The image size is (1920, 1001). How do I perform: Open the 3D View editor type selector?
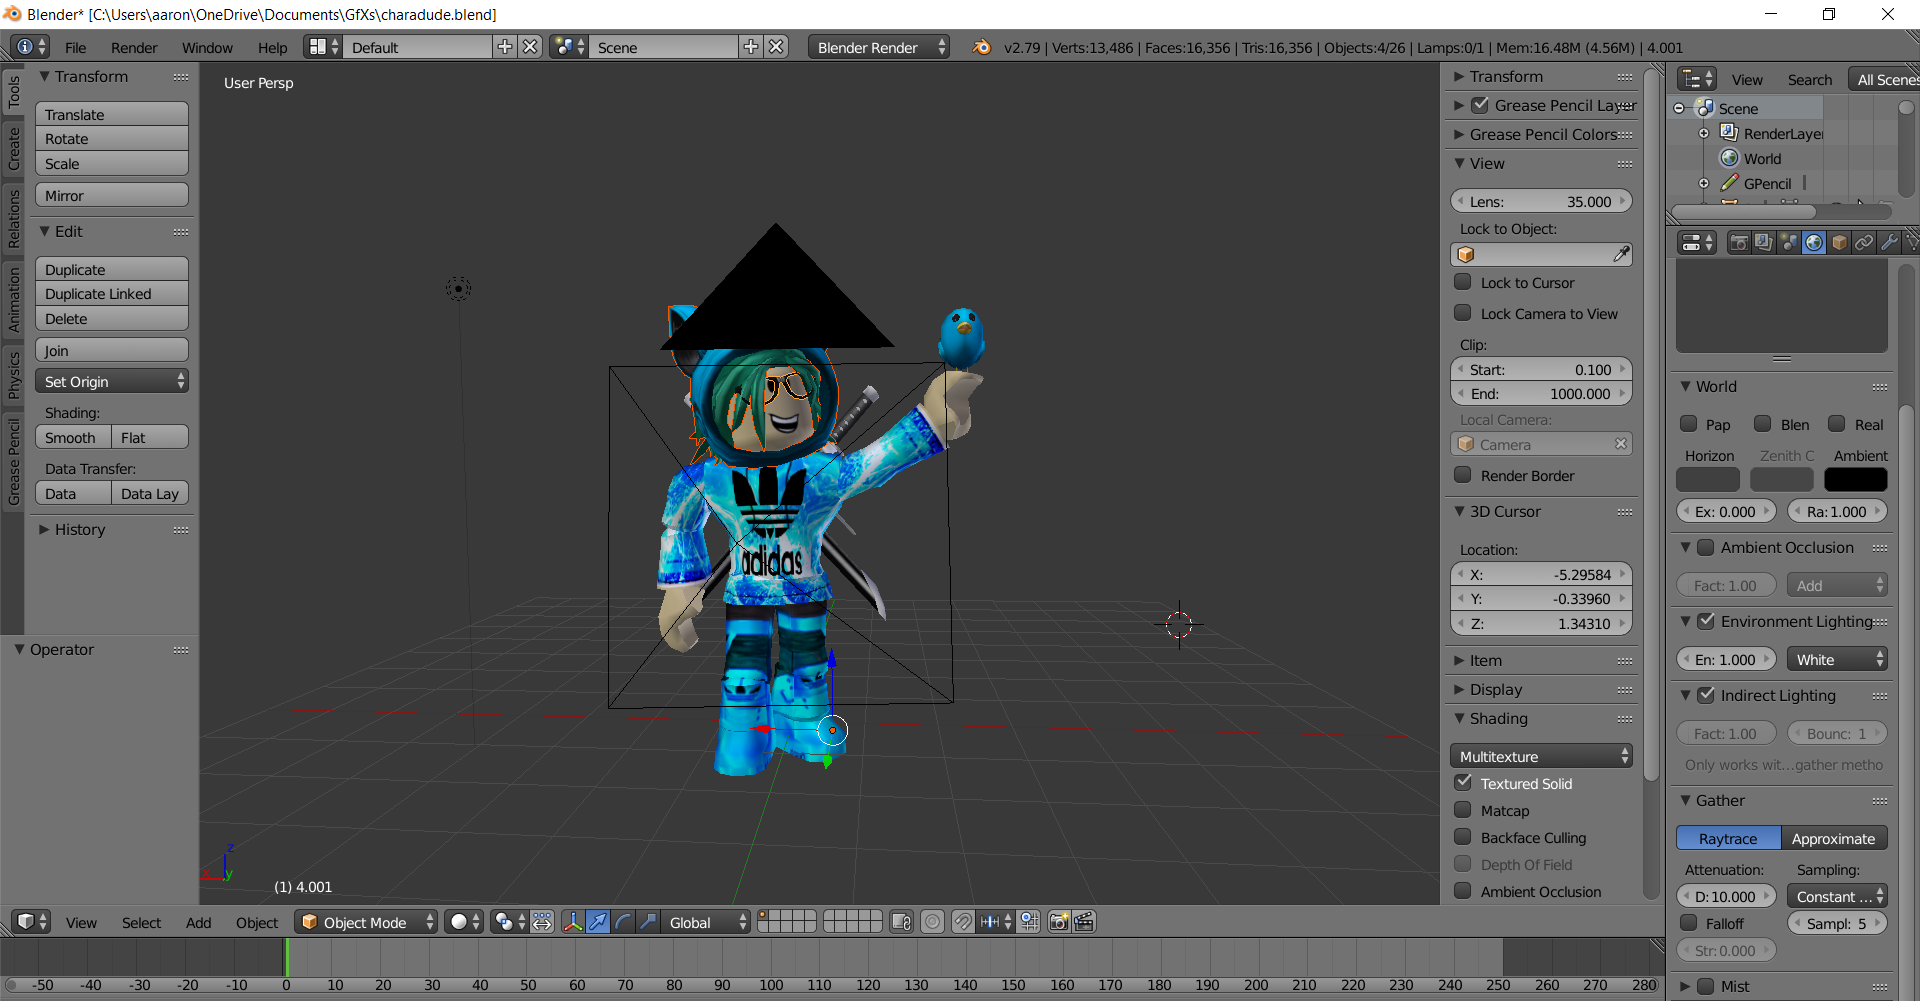pos(31,921)
